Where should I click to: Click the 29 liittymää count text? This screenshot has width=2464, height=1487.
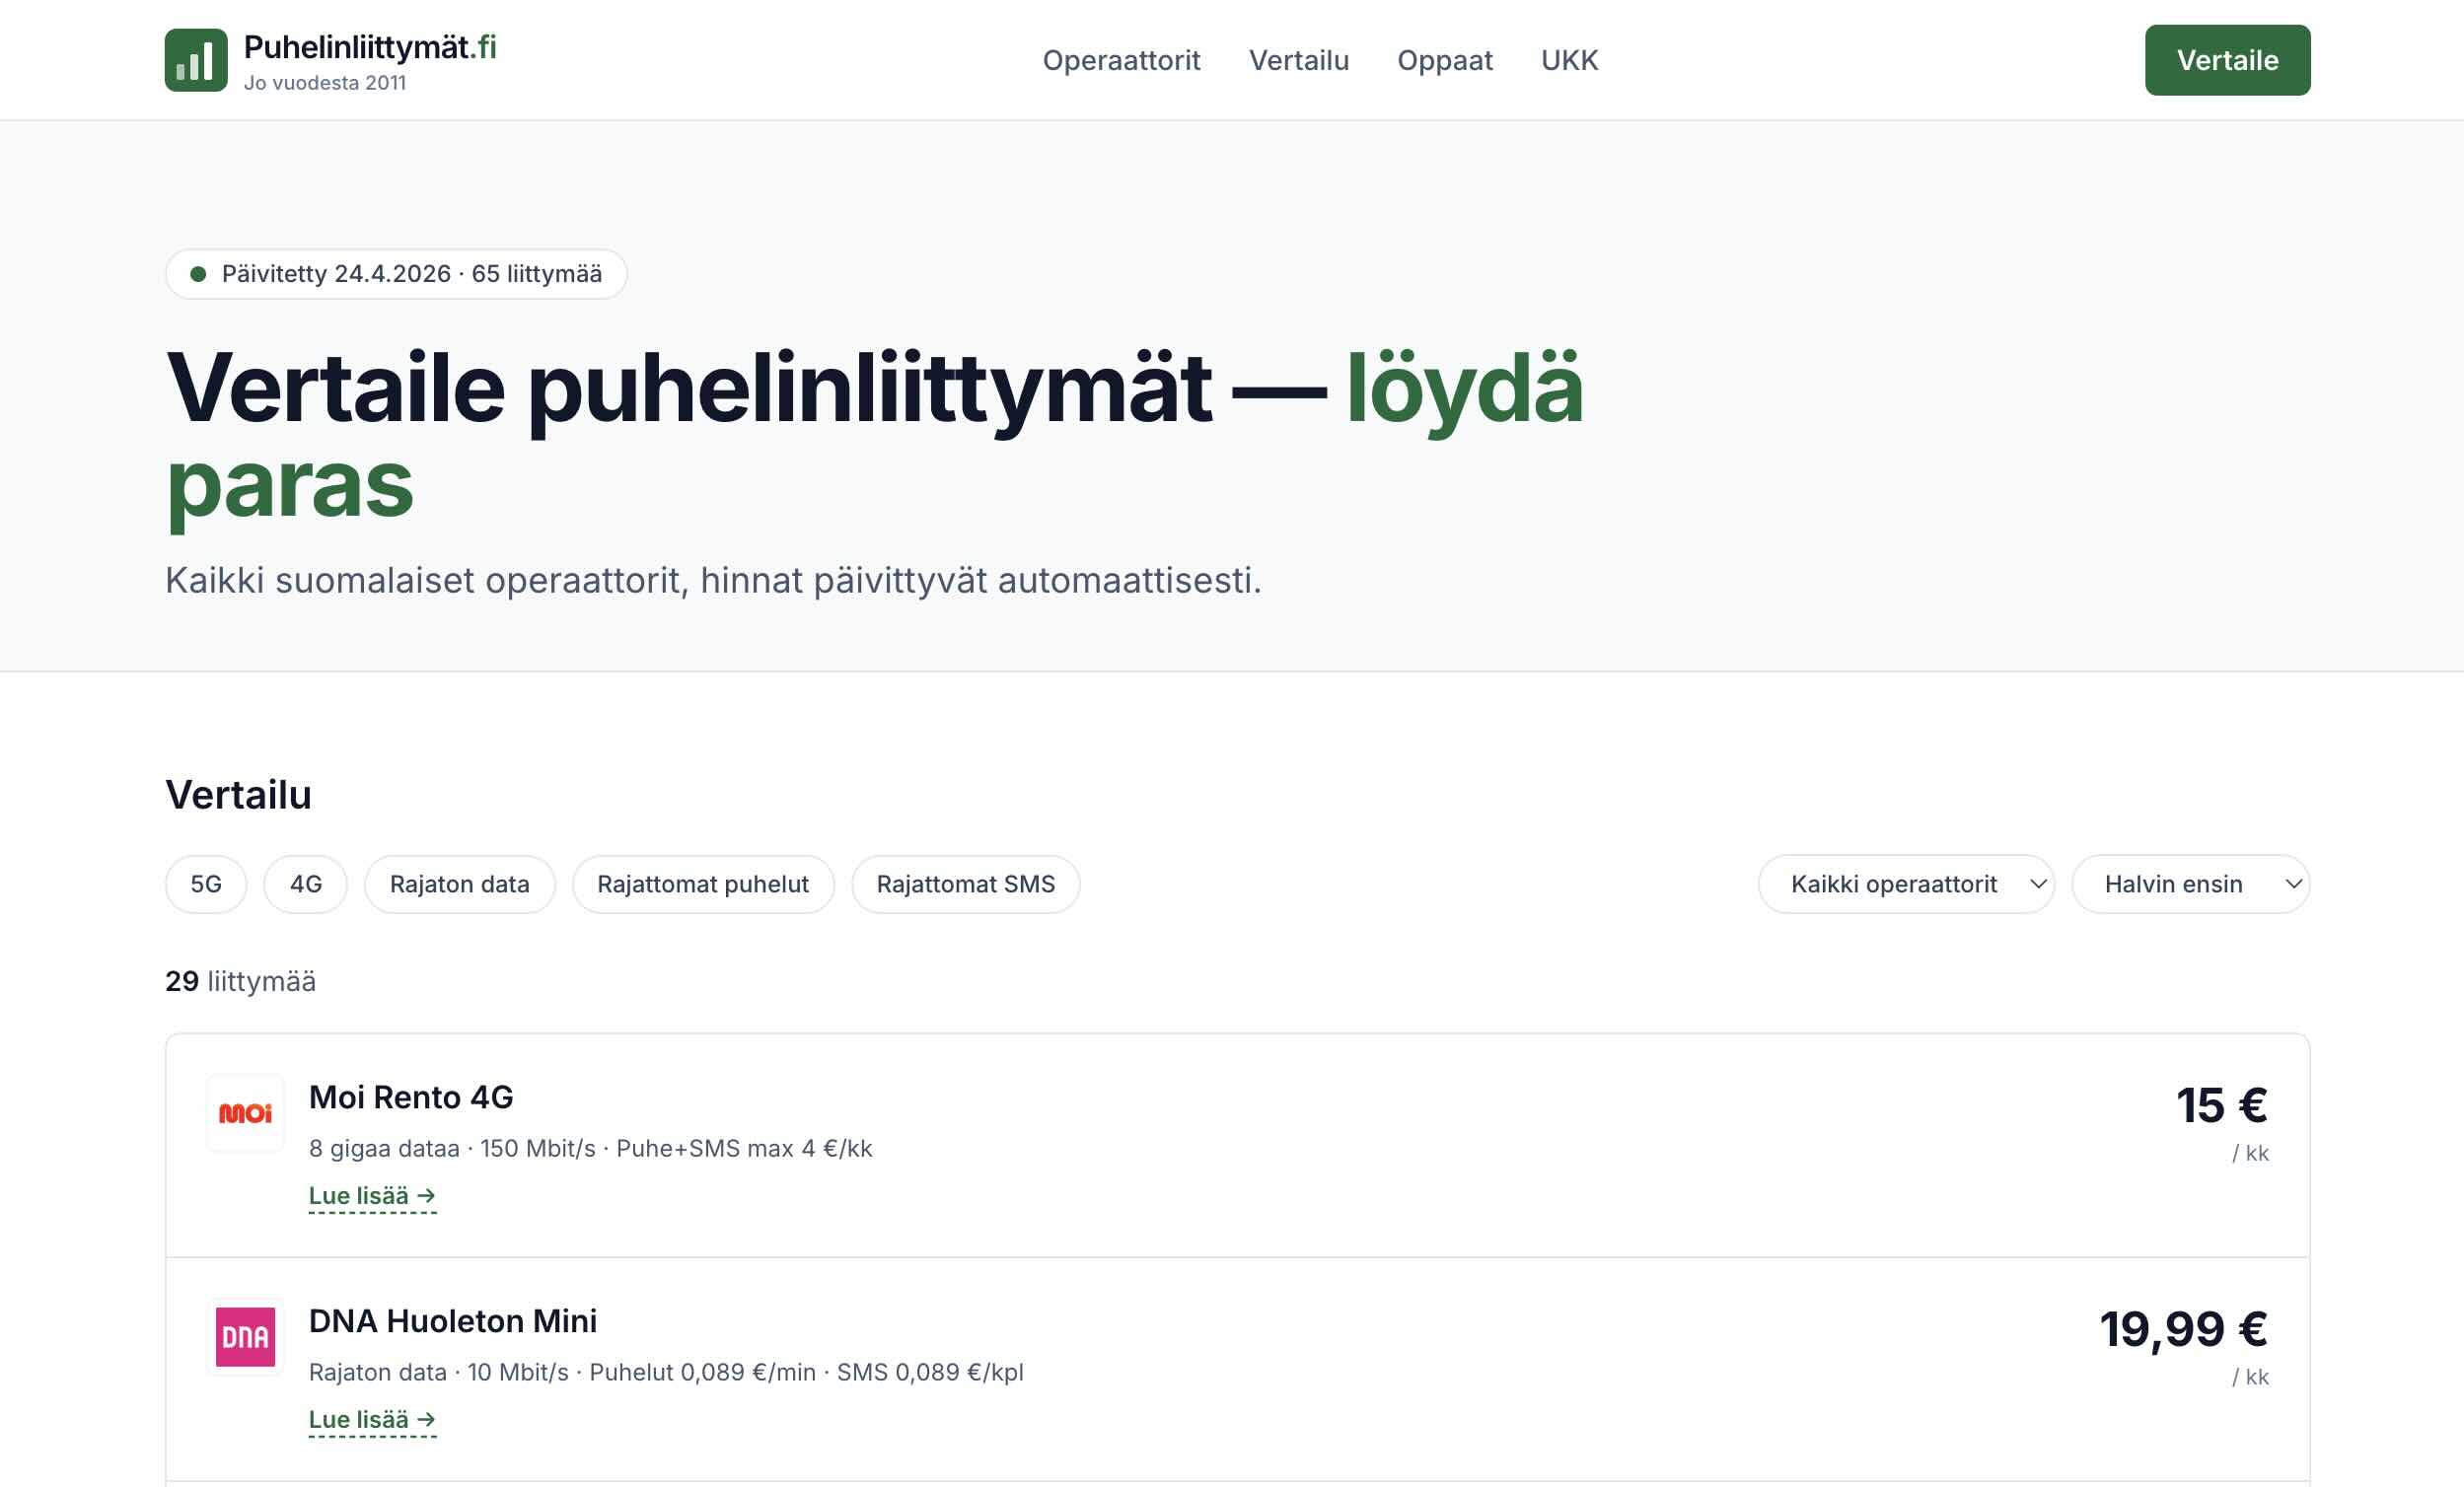[x=241, y=981]
